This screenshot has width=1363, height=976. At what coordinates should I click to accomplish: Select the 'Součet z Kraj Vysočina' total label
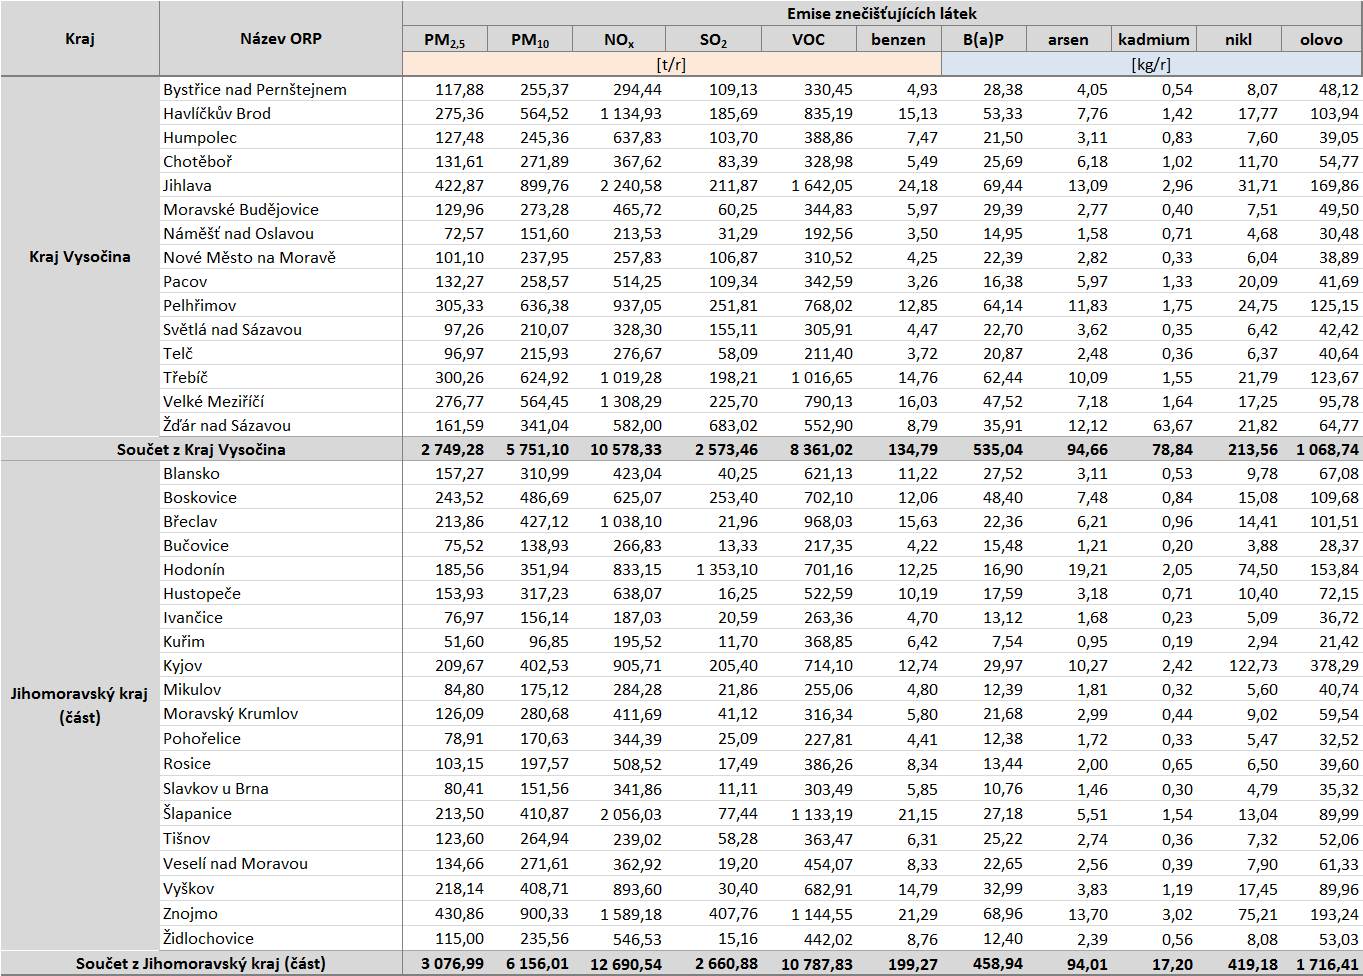[201, 449]
